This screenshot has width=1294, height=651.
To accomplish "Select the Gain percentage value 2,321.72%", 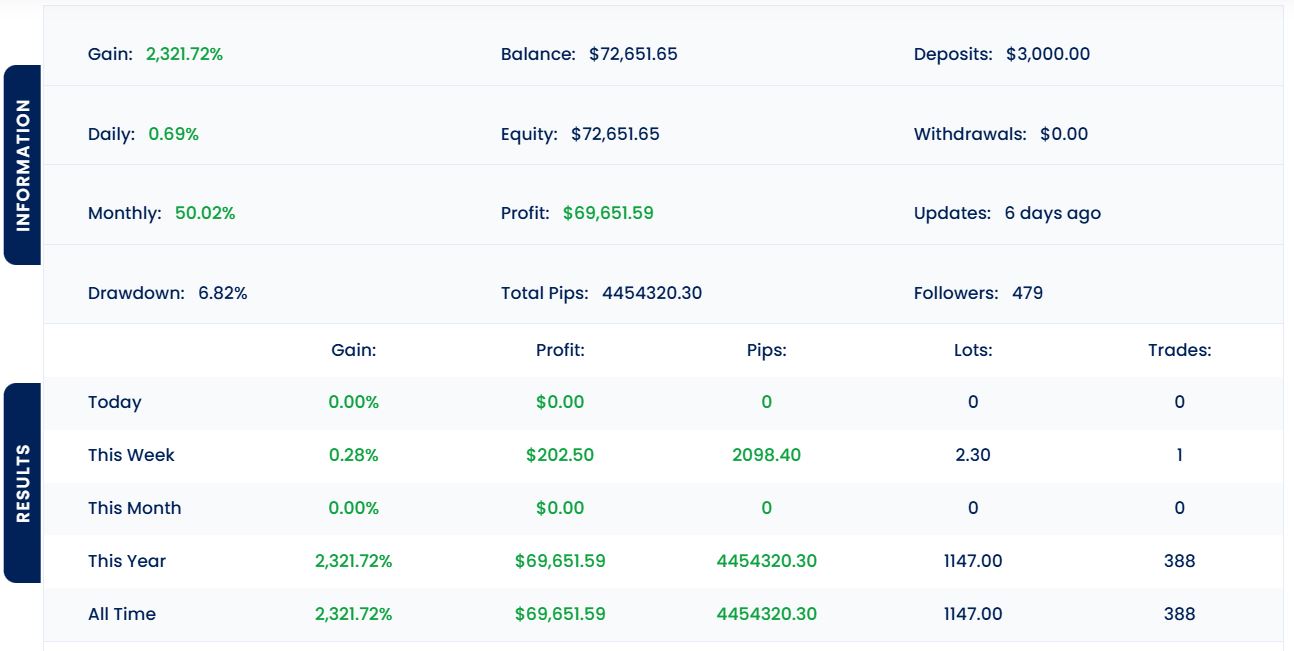I will pos(185,54).
